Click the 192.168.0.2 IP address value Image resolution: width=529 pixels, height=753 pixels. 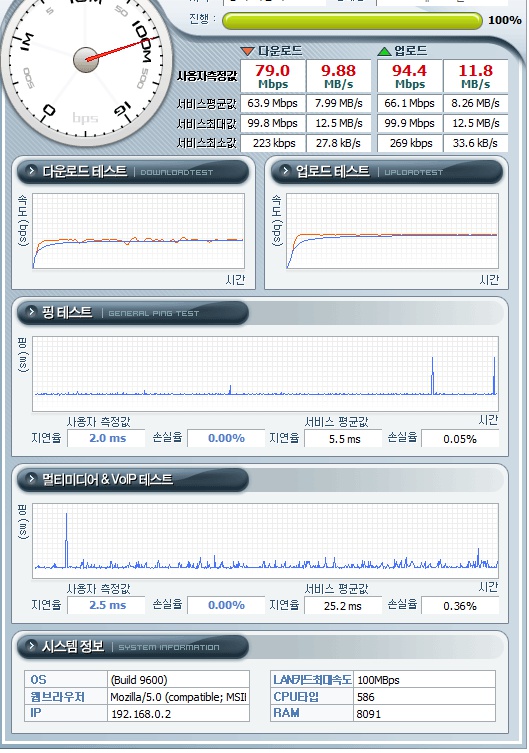pyautogui.click(x=178, y=713)
